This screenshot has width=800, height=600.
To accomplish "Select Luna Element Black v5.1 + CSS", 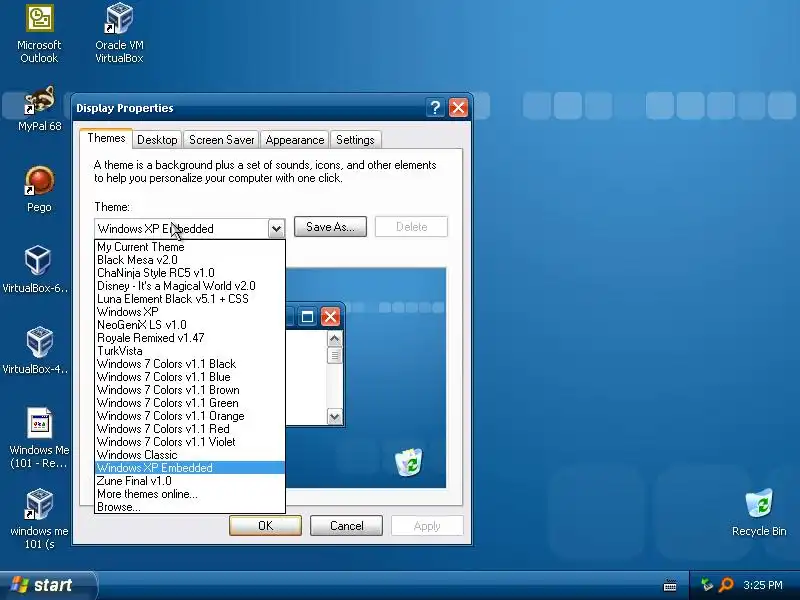I will pyautogui.click(x=190, y=299).
